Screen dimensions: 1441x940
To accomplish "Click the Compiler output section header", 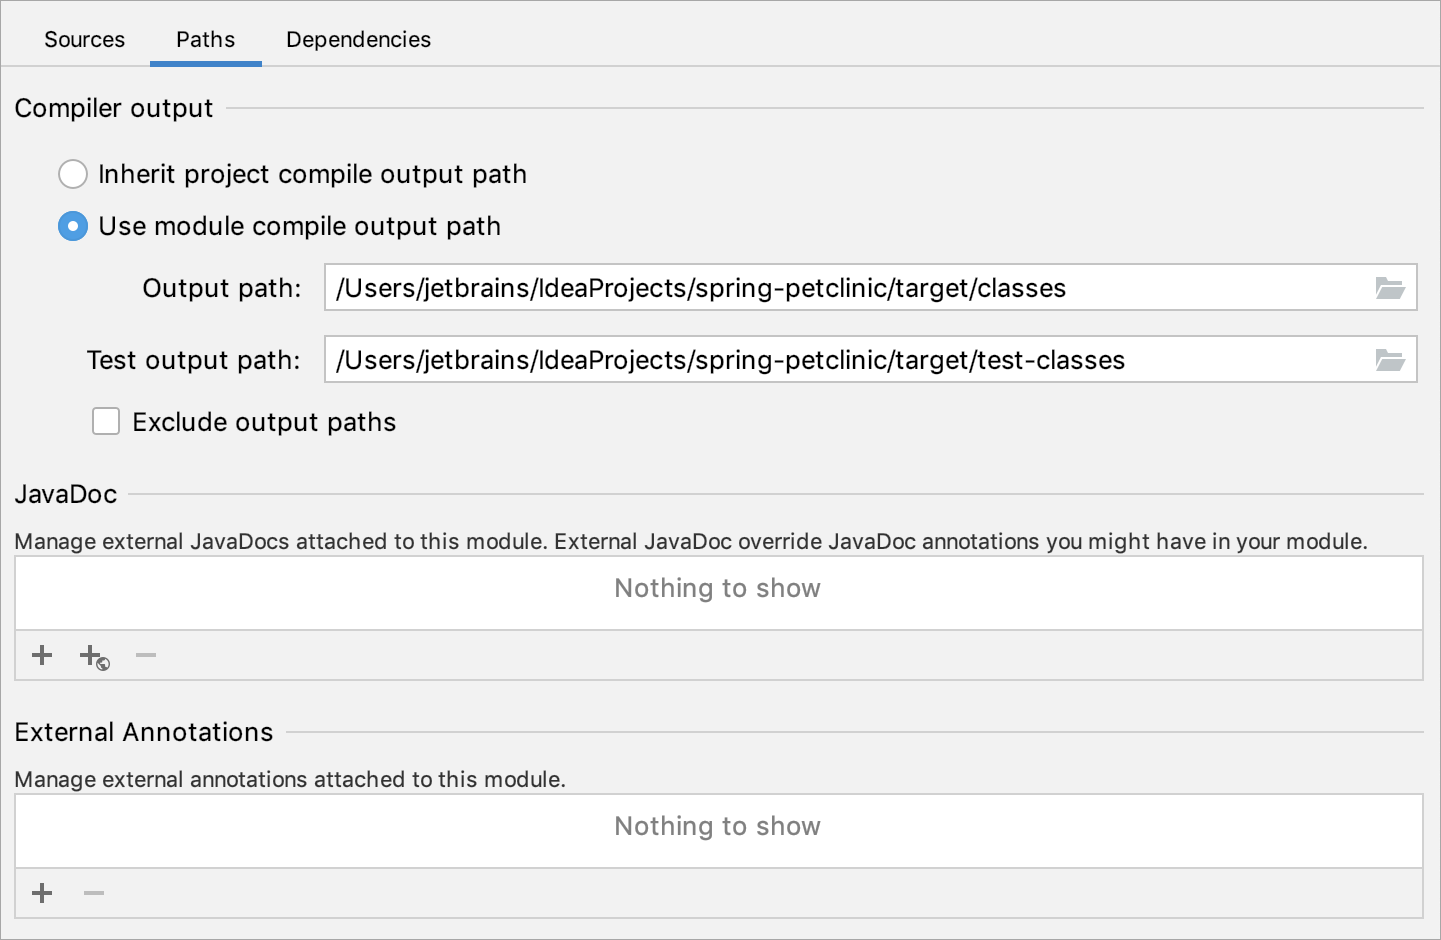I will click(x=113, y=108).
